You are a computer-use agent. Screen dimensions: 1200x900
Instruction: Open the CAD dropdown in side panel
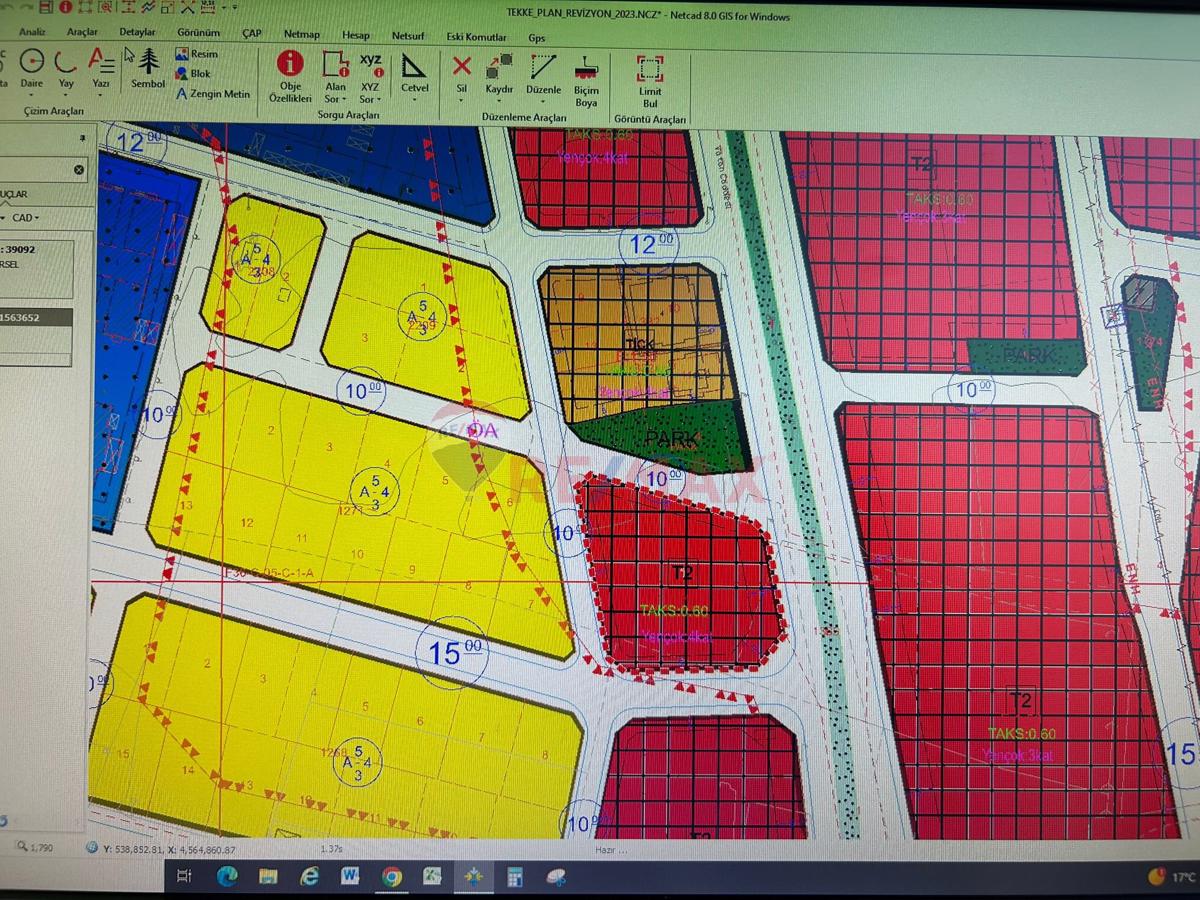(24, 217)
